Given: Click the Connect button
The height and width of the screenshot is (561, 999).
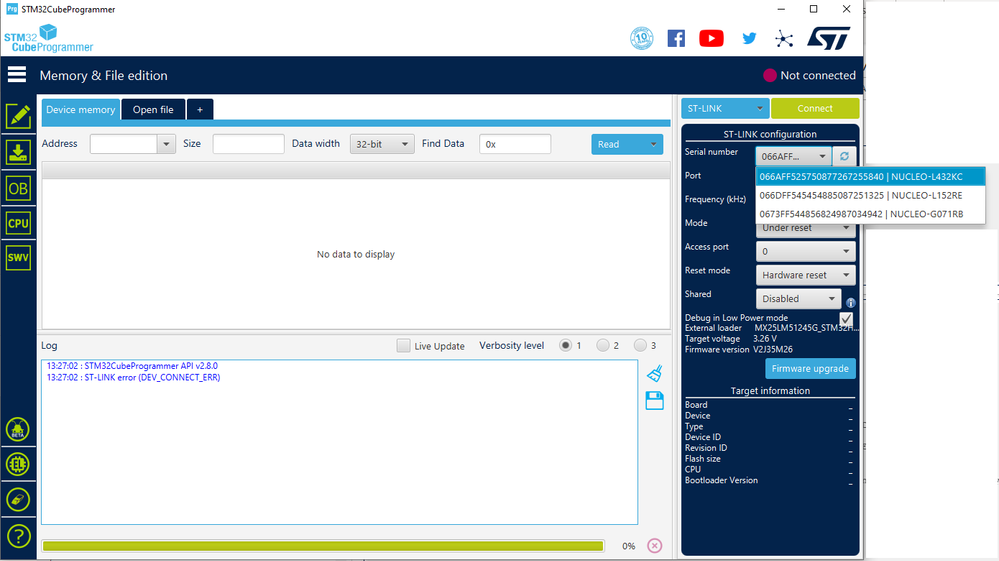Looking at the screenshot, I should [815, 108].
